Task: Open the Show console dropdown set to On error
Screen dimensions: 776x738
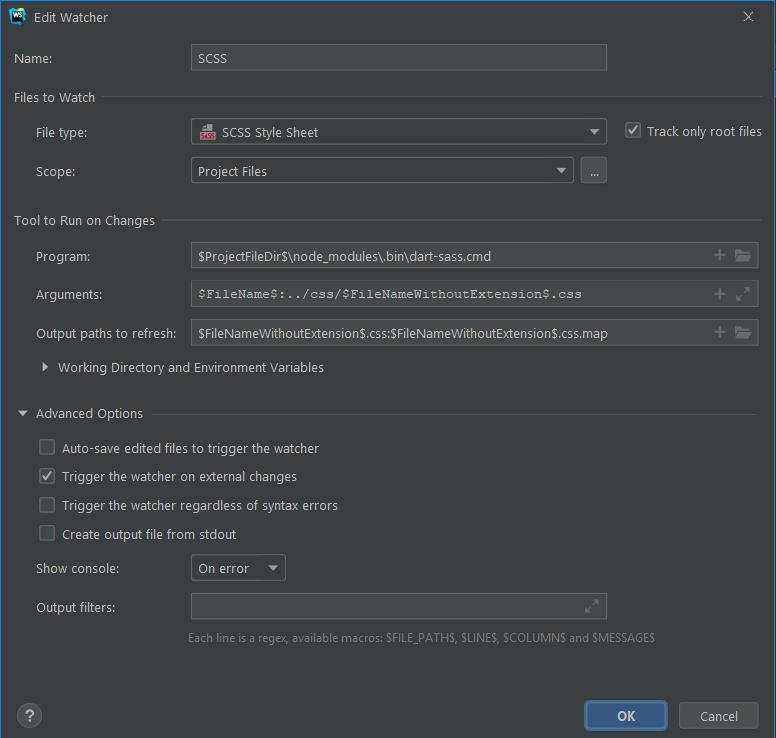Action: click(x=238, y=568)
